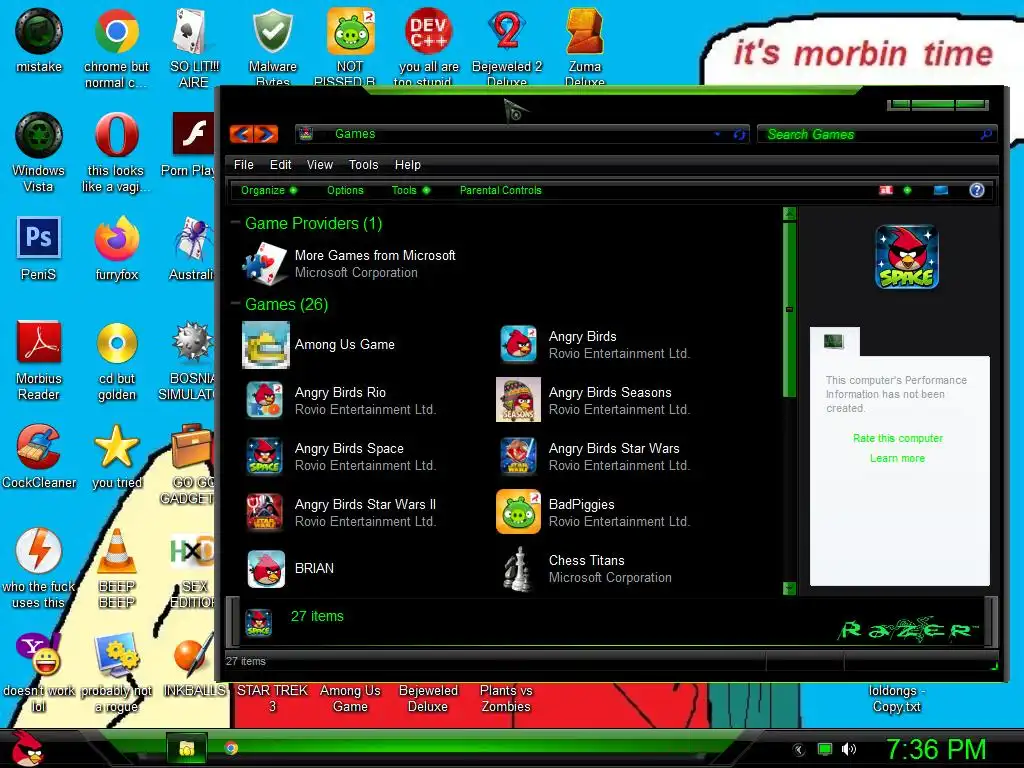Screen dimensions: 1024x768
Task: Open the Zuma Deluxe desktop icon
Action: (584, 31)
